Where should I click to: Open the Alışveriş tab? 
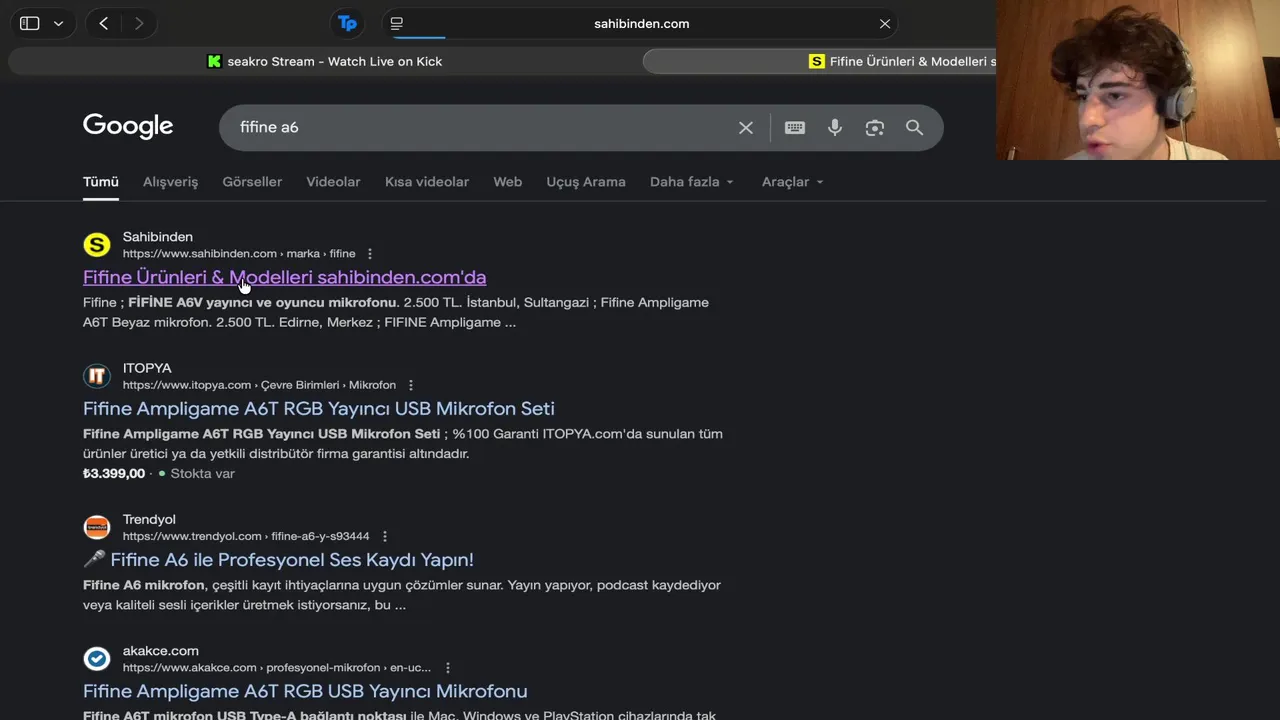170,181
